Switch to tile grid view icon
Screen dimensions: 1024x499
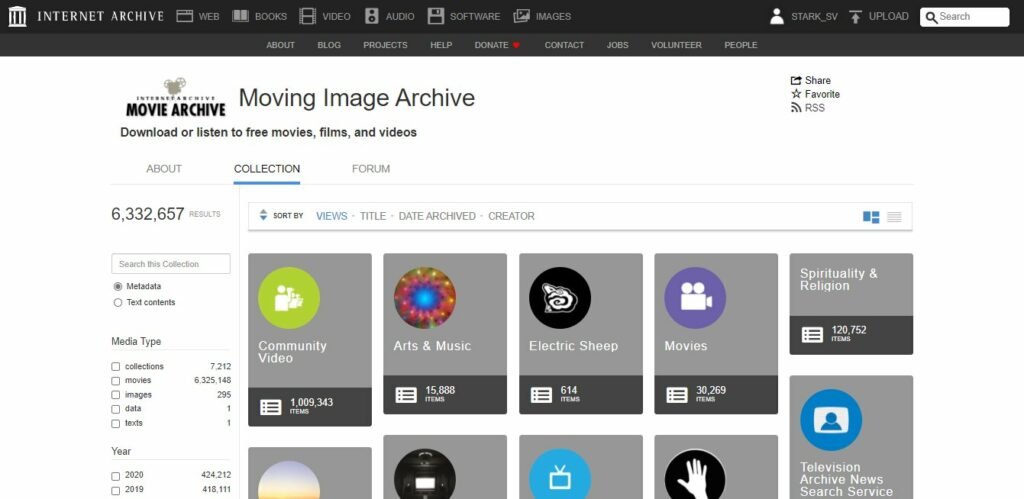[x=871, y=217]
